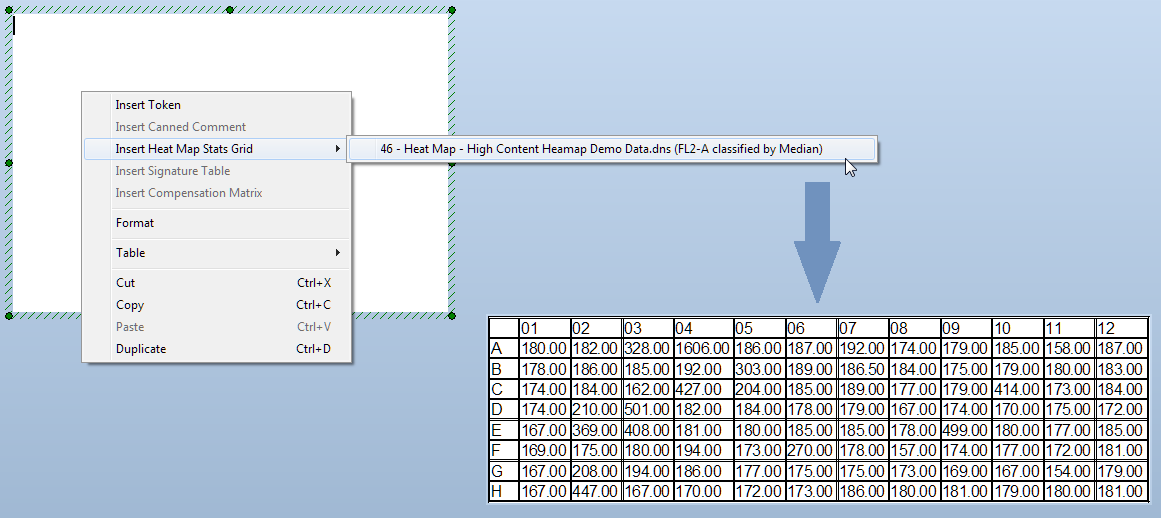
Task: Click the bottom-right resize handle of text box
Action: coord(452,316)
